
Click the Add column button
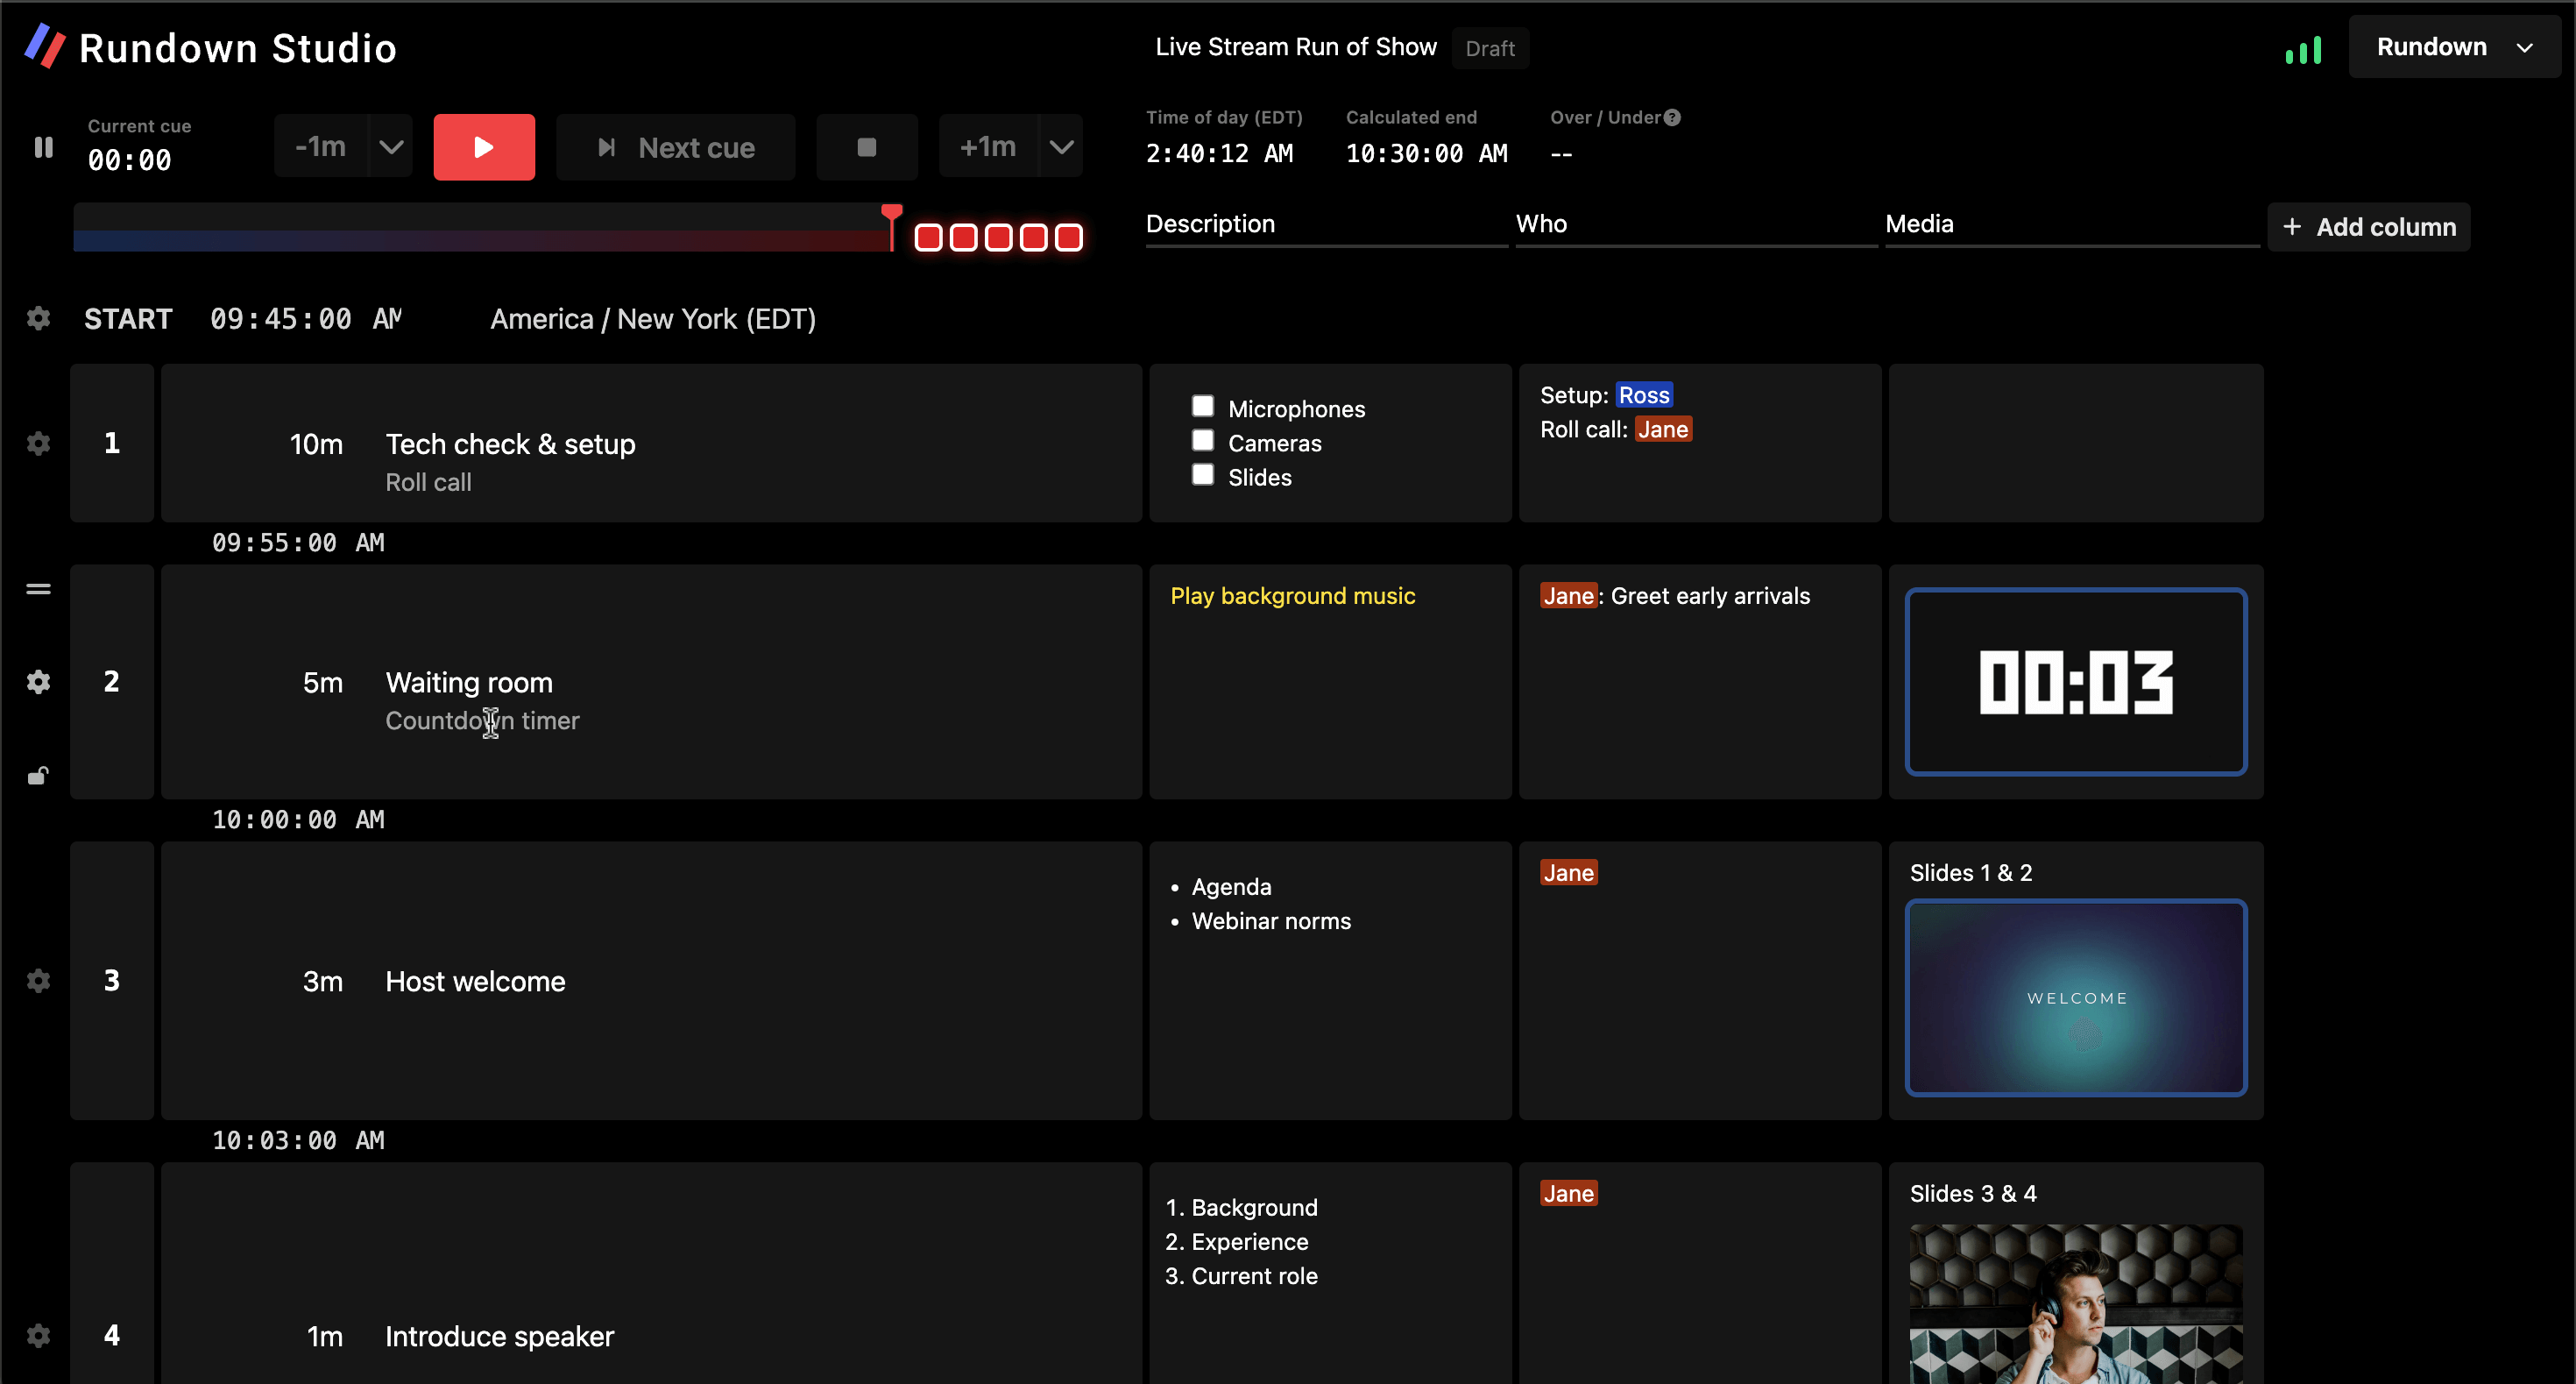(2369, 227)
